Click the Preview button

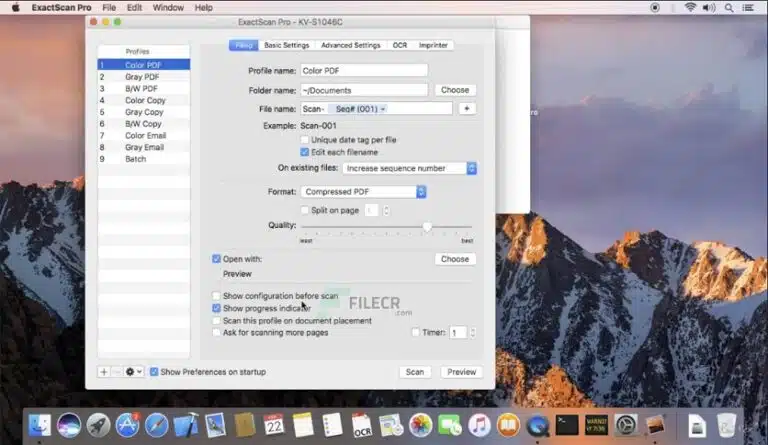[461, 372]
